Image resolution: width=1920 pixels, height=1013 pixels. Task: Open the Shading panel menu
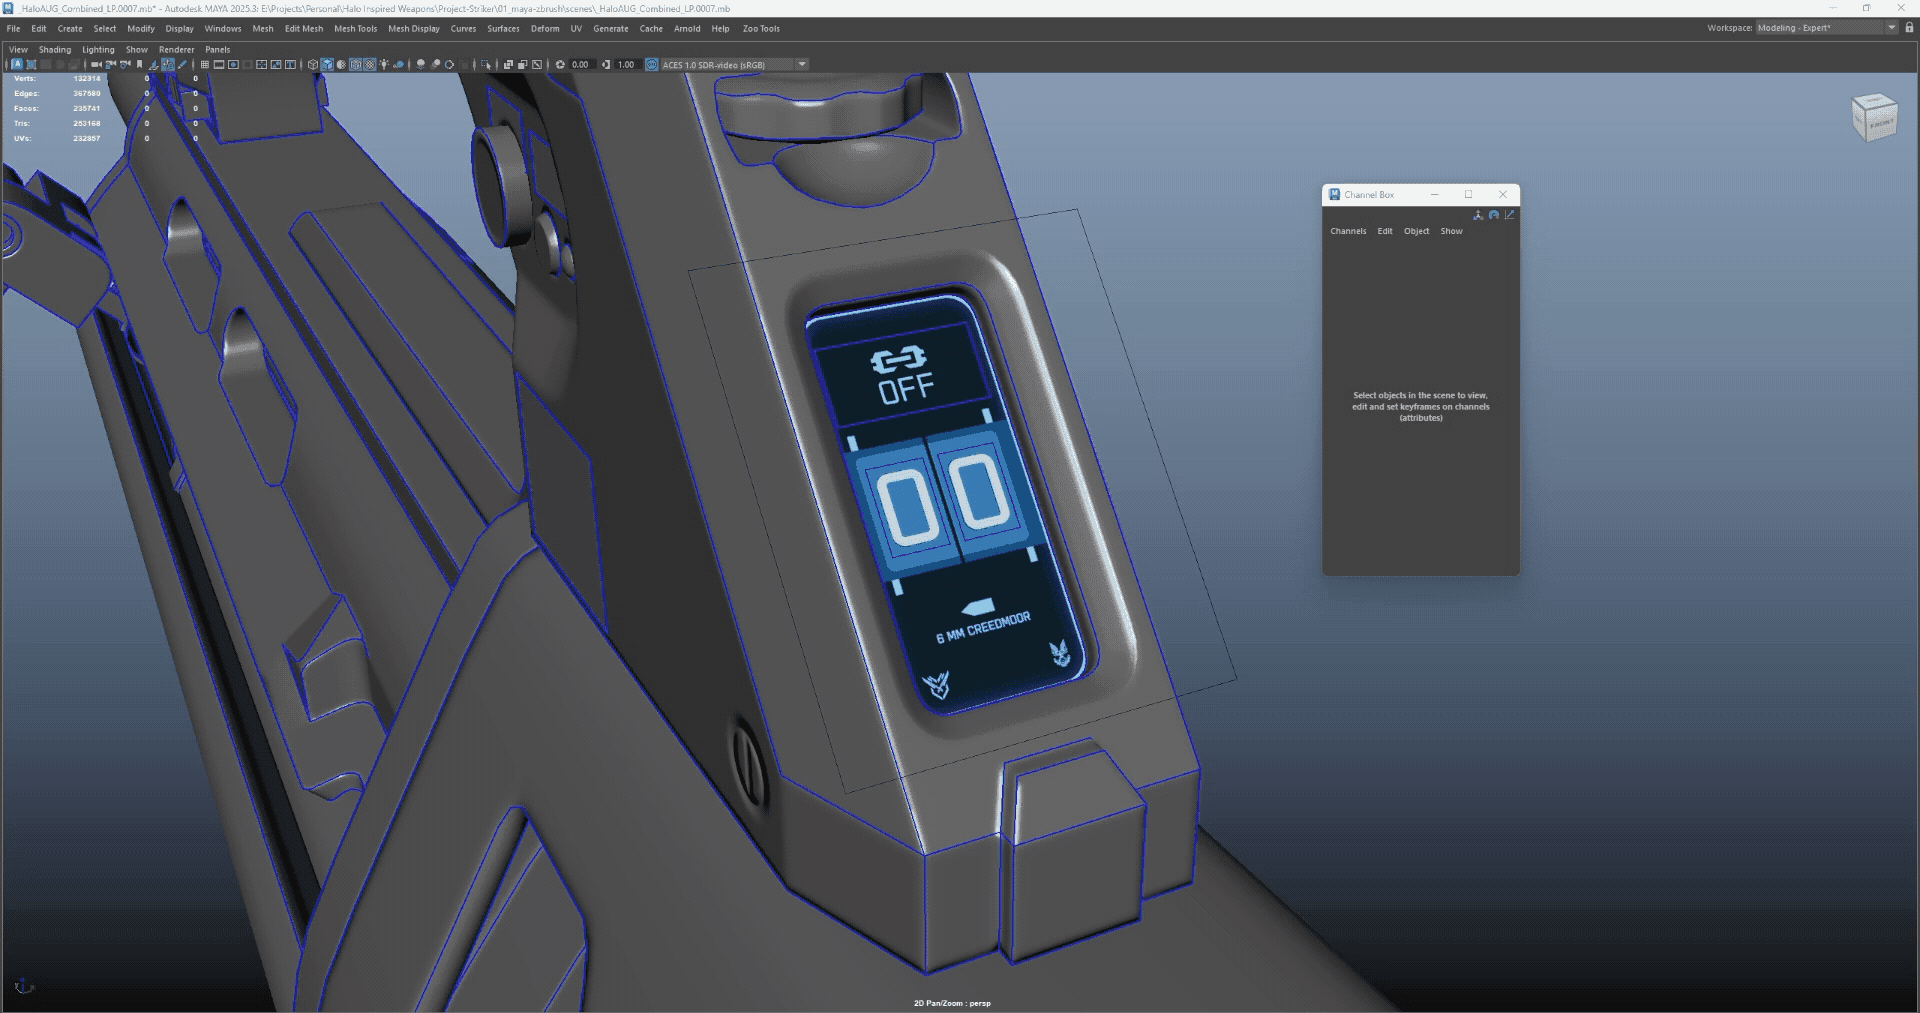tap(55, 49)
